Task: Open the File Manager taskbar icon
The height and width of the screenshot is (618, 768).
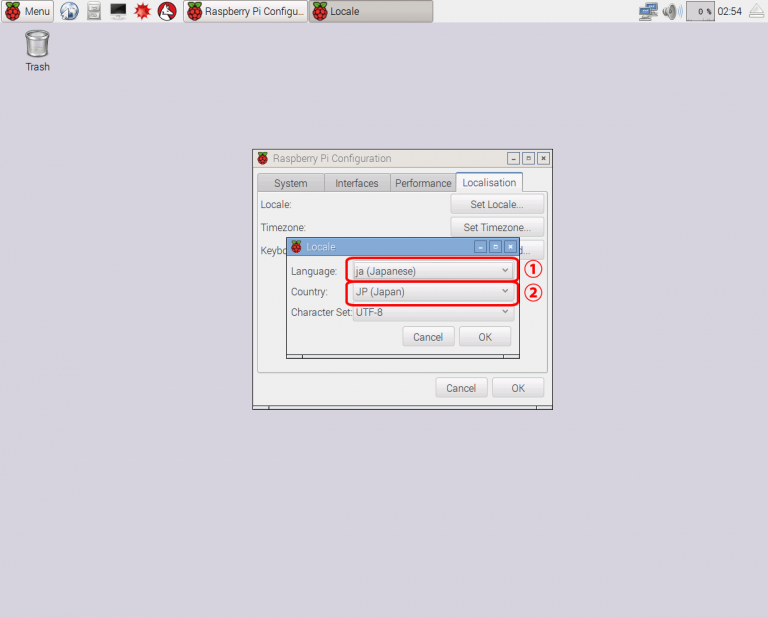Action: tap(94, 12)
